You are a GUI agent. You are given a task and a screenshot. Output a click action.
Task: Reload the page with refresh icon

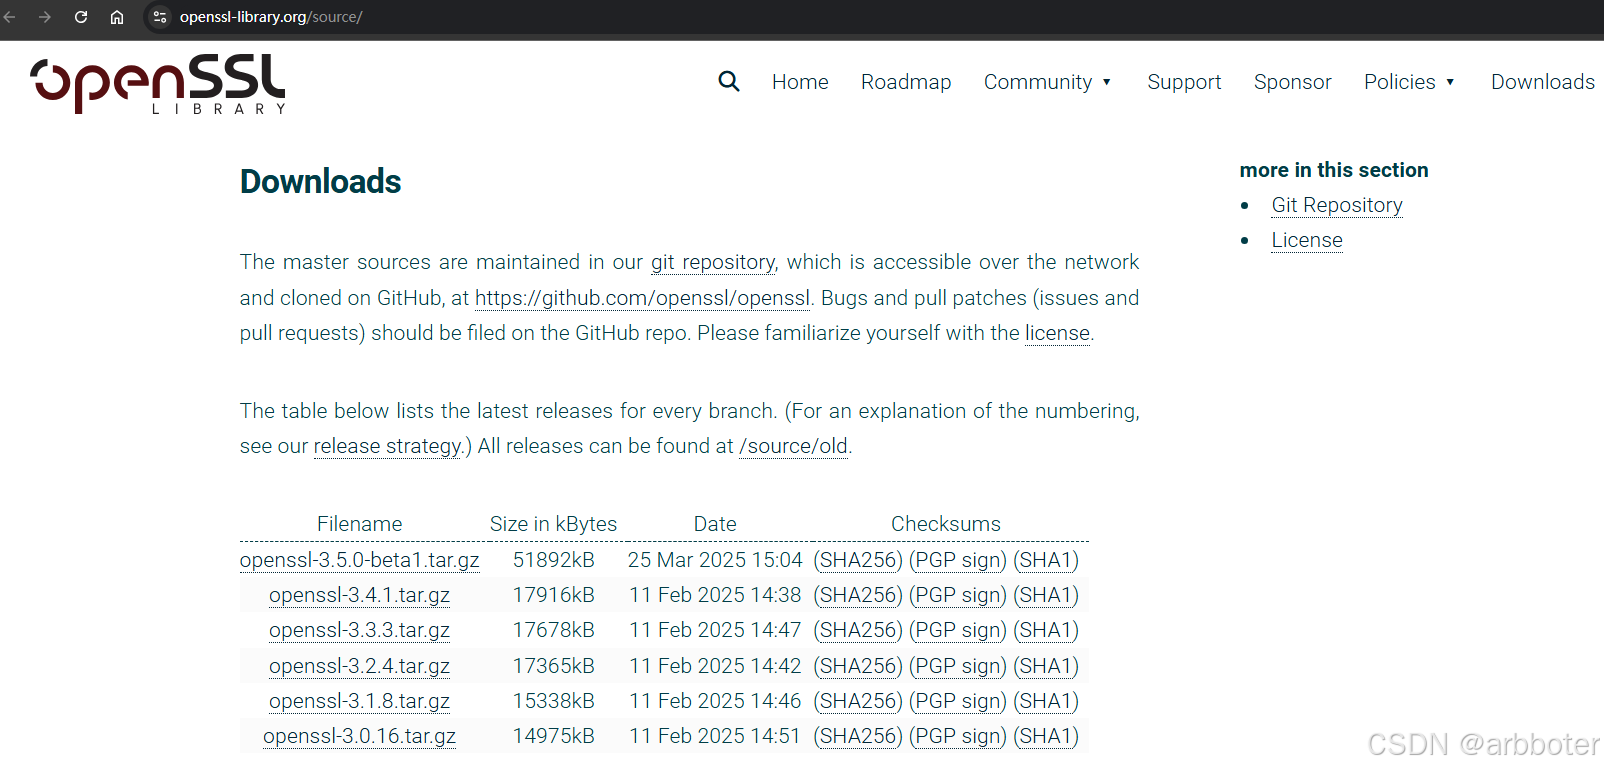(81, 17)
